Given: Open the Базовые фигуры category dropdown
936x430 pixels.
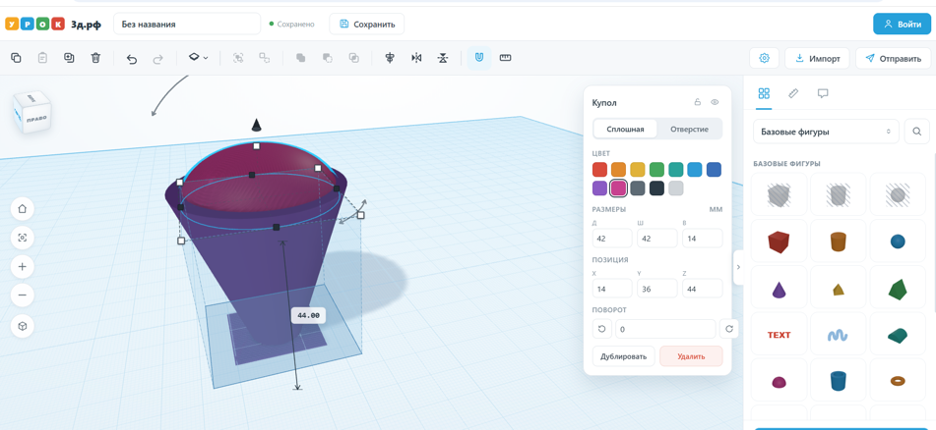Looking at the screenshot, I should (826, 131).
